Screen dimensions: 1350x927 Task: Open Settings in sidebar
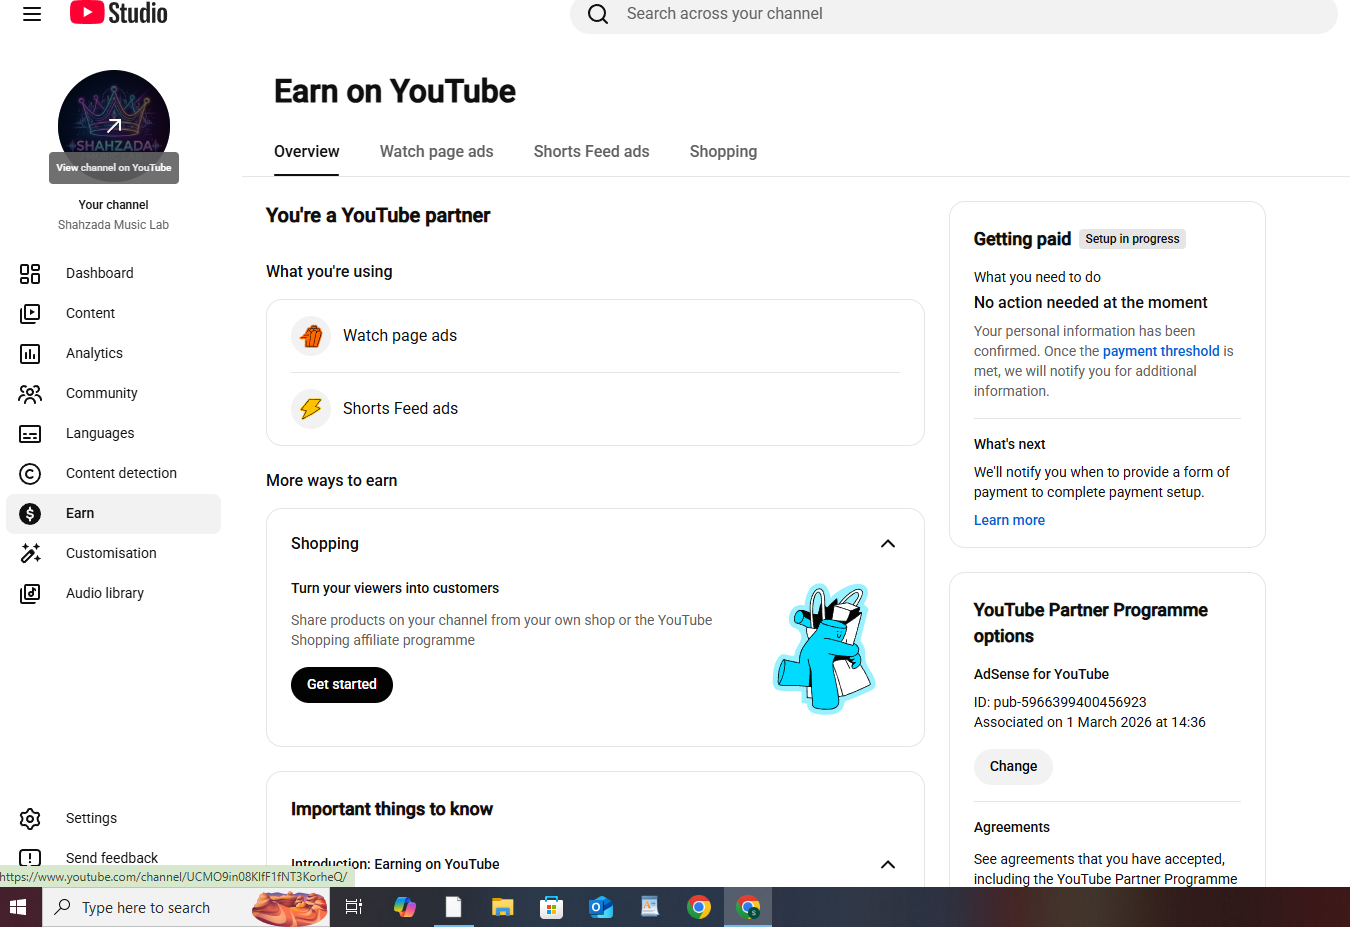point(113,818)
